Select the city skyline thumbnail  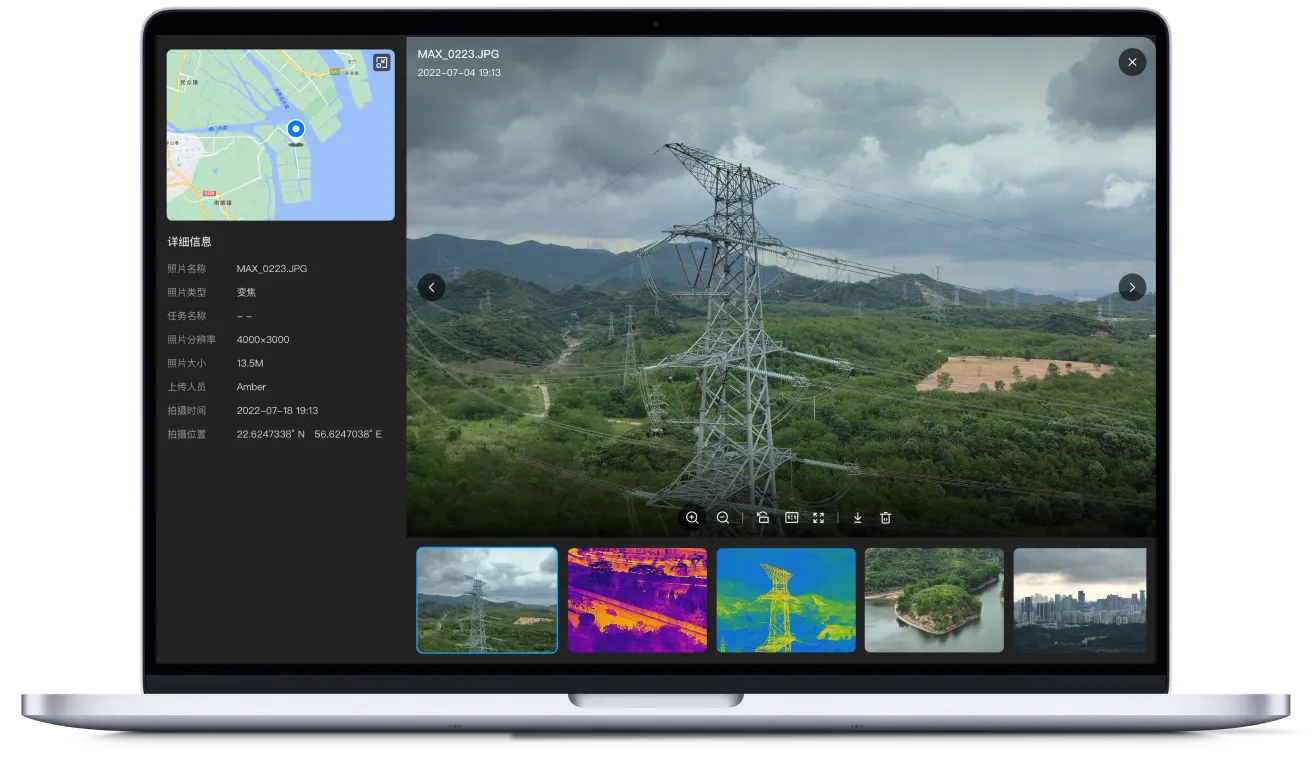[x=1080, y=600]
